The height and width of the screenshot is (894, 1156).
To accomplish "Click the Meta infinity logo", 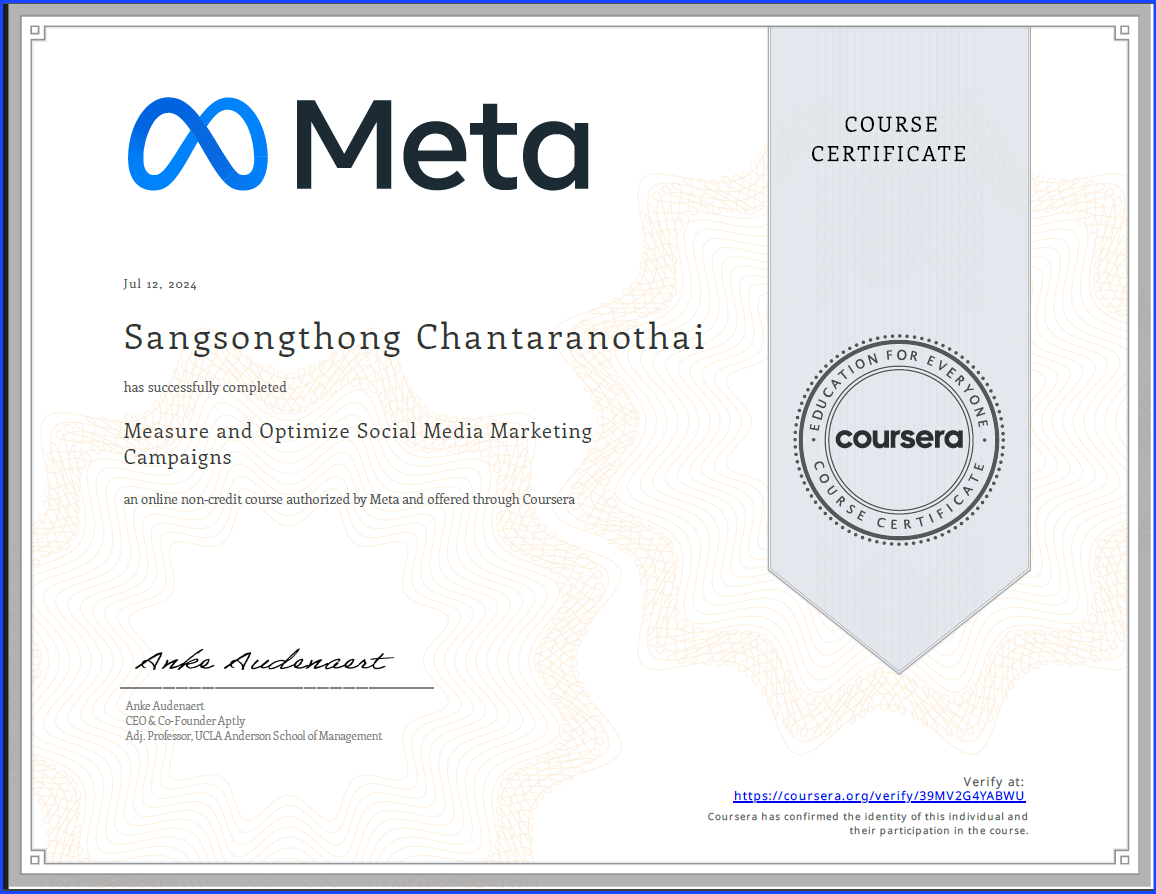I will coord(198,144).
